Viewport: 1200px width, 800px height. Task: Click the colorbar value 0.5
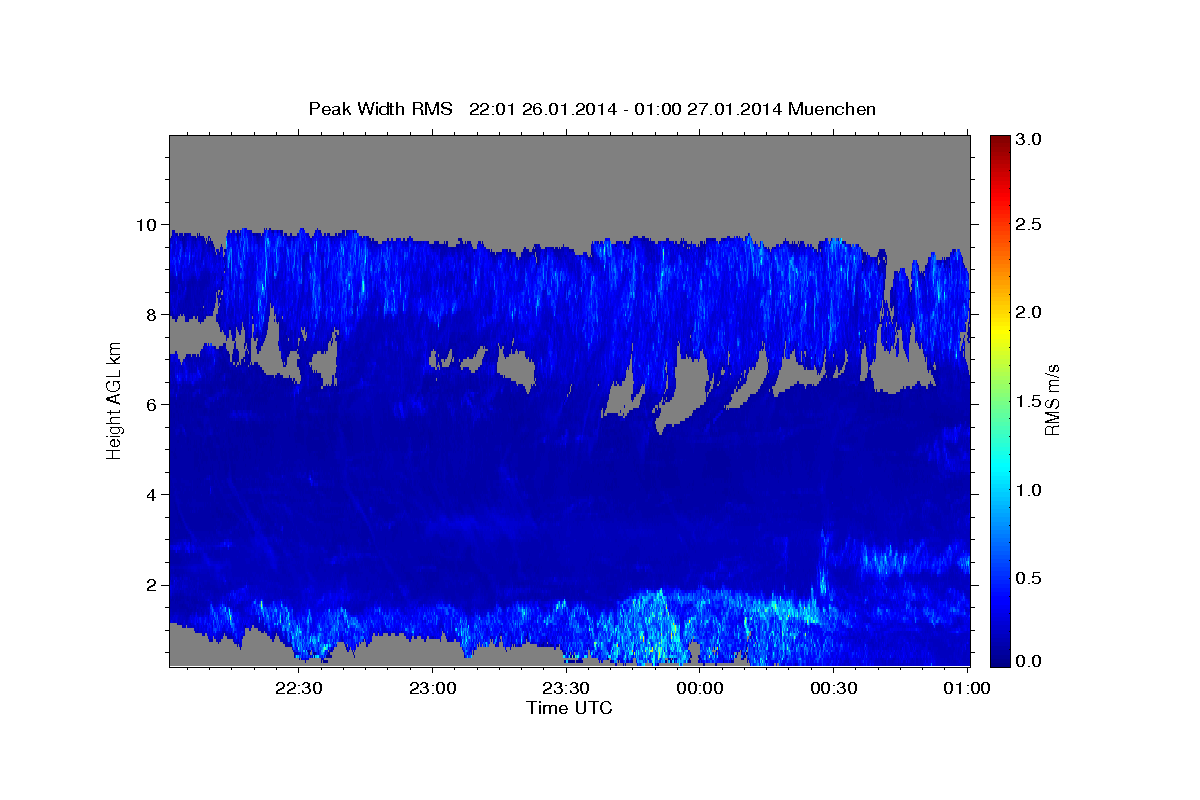point(1030,578)
